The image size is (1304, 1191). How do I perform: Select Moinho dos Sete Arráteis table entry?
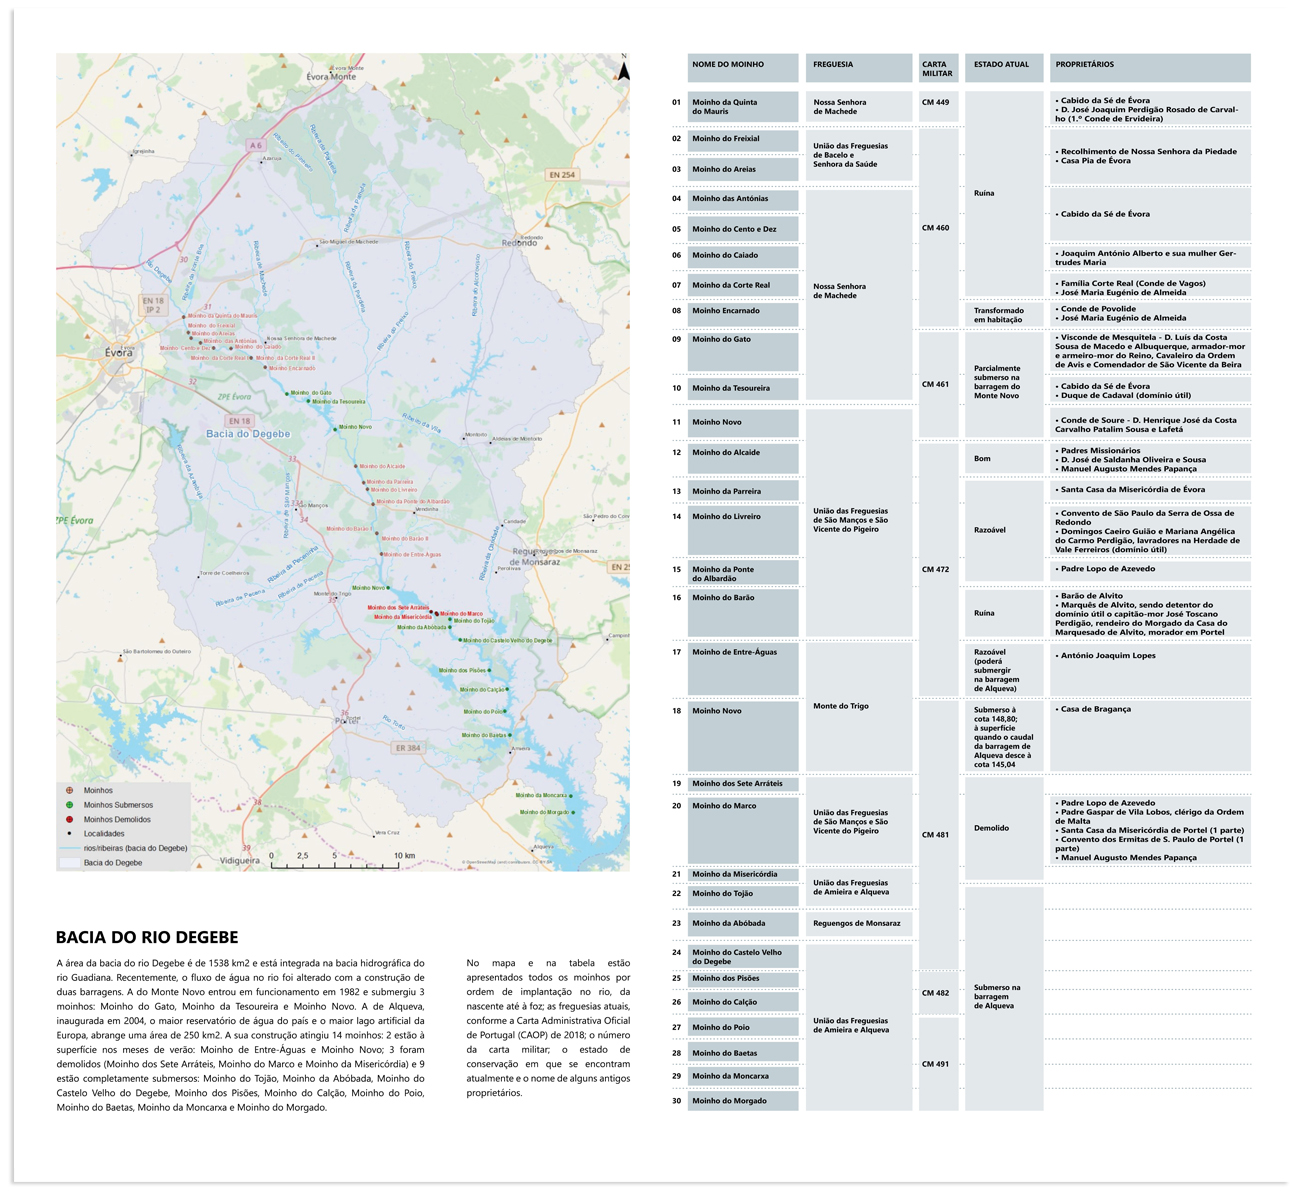(742, 784)
